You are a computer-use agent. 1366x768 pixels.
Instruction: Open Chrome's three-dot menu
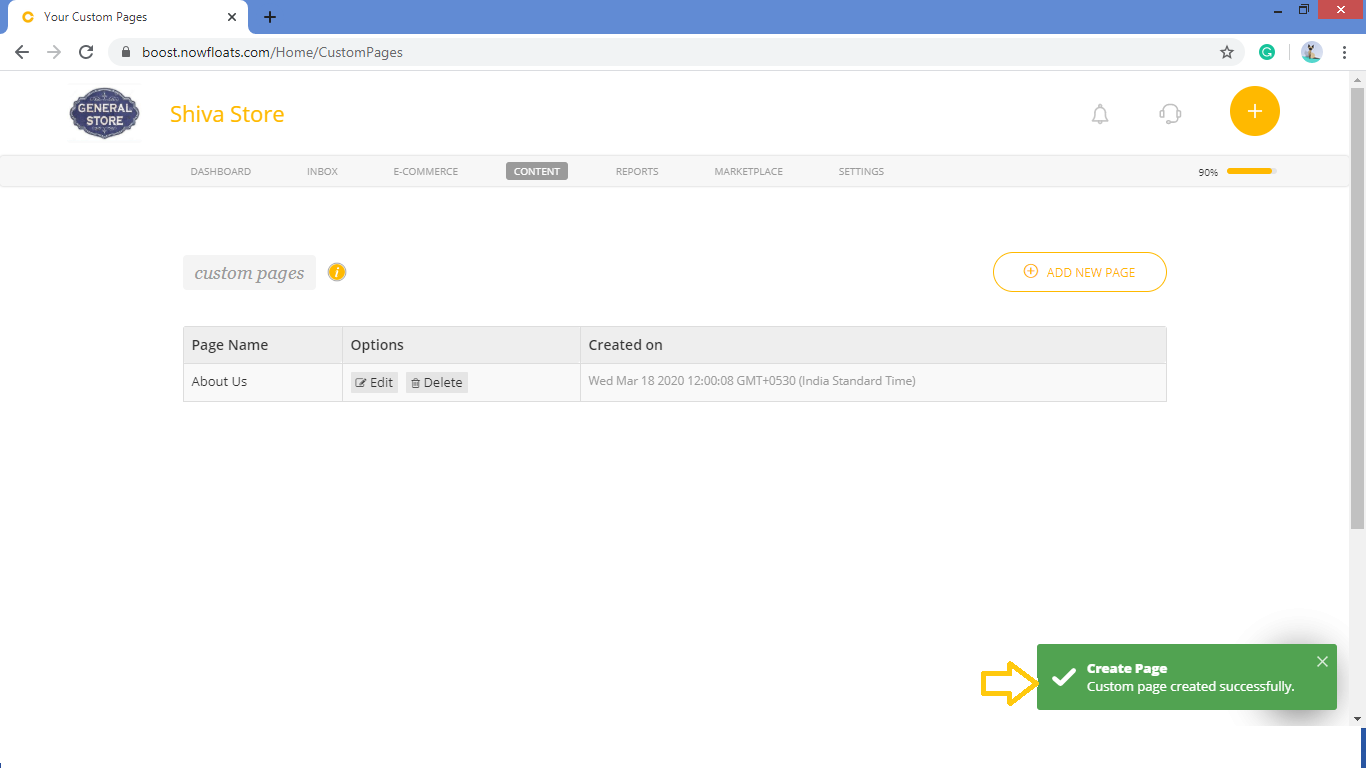tap(1344, 51)
